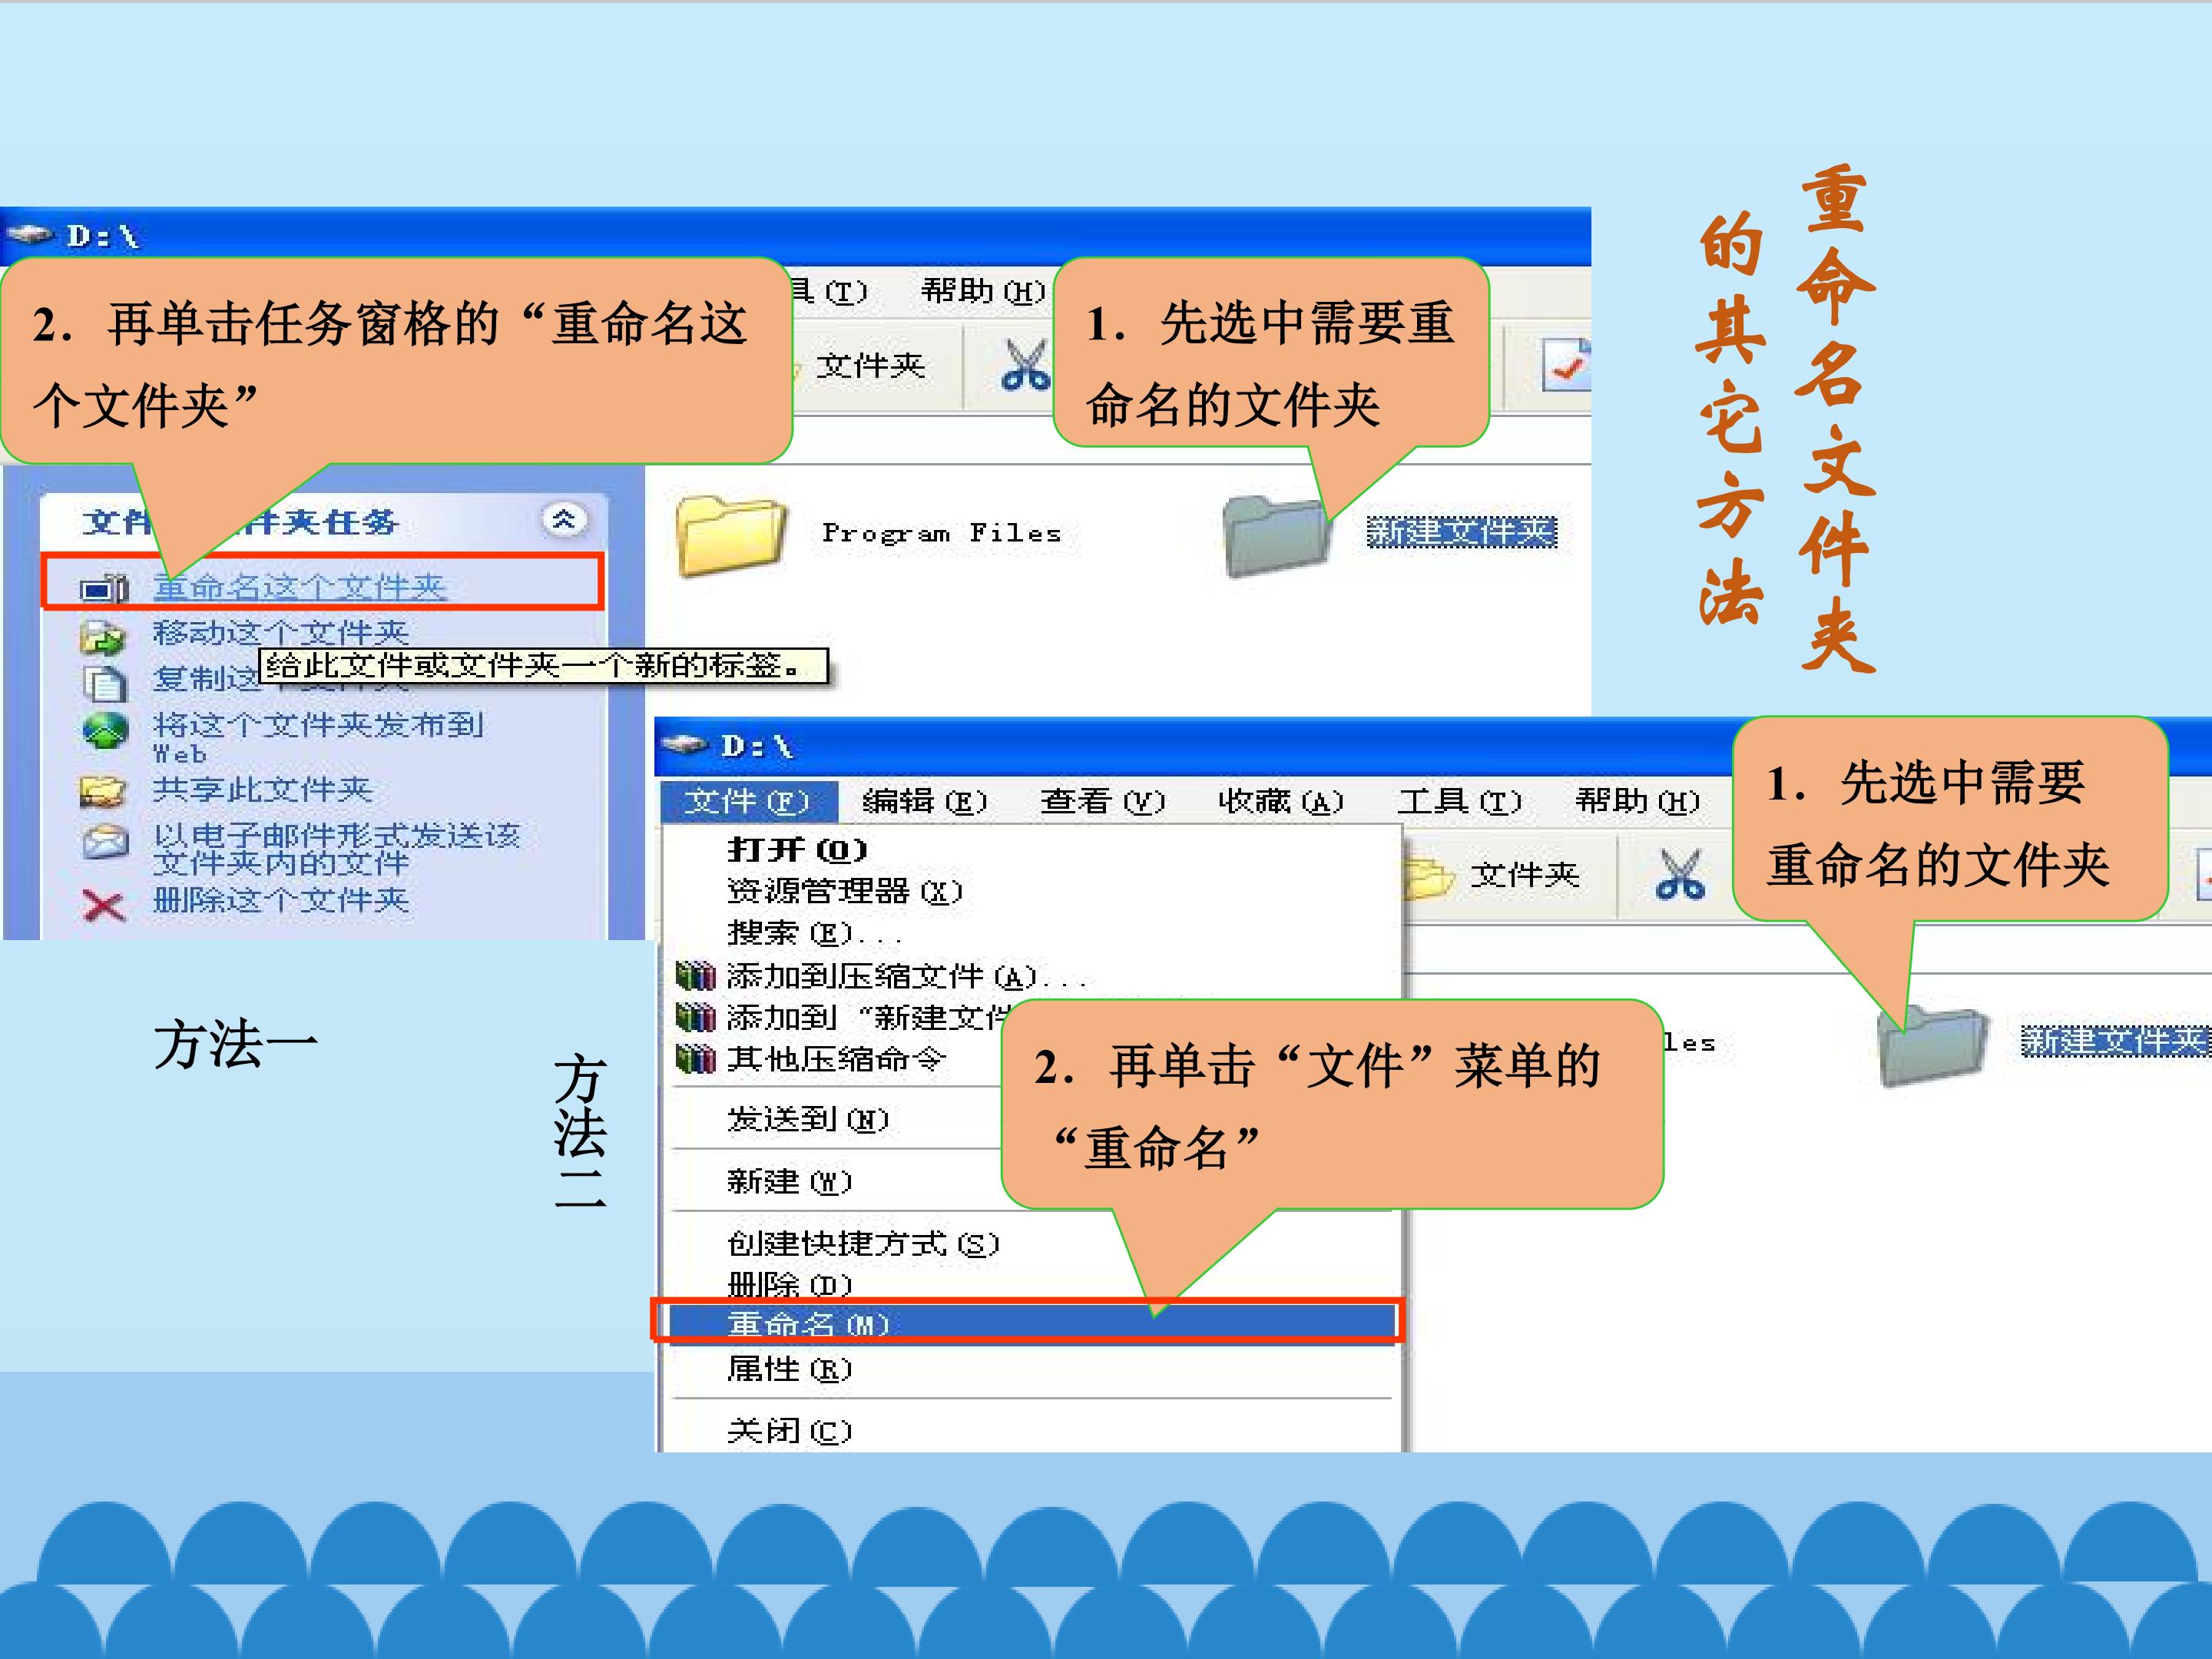Click 将这个文件夹发布到 Web link
Image resolution: width=2212 pixels, height=1659 pixels.
[x=318, y=737]
